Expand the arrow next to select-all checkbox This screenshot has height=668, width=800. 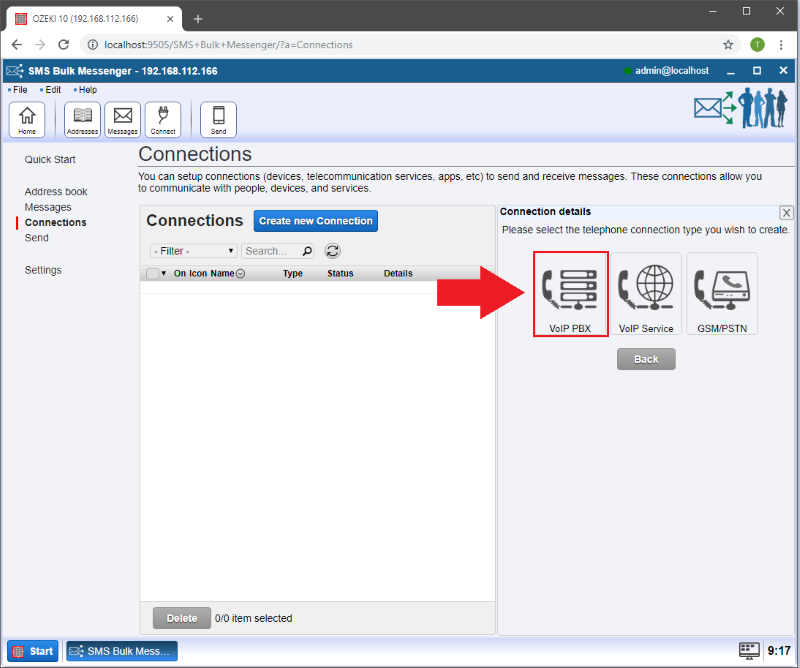tap(164, 274)
